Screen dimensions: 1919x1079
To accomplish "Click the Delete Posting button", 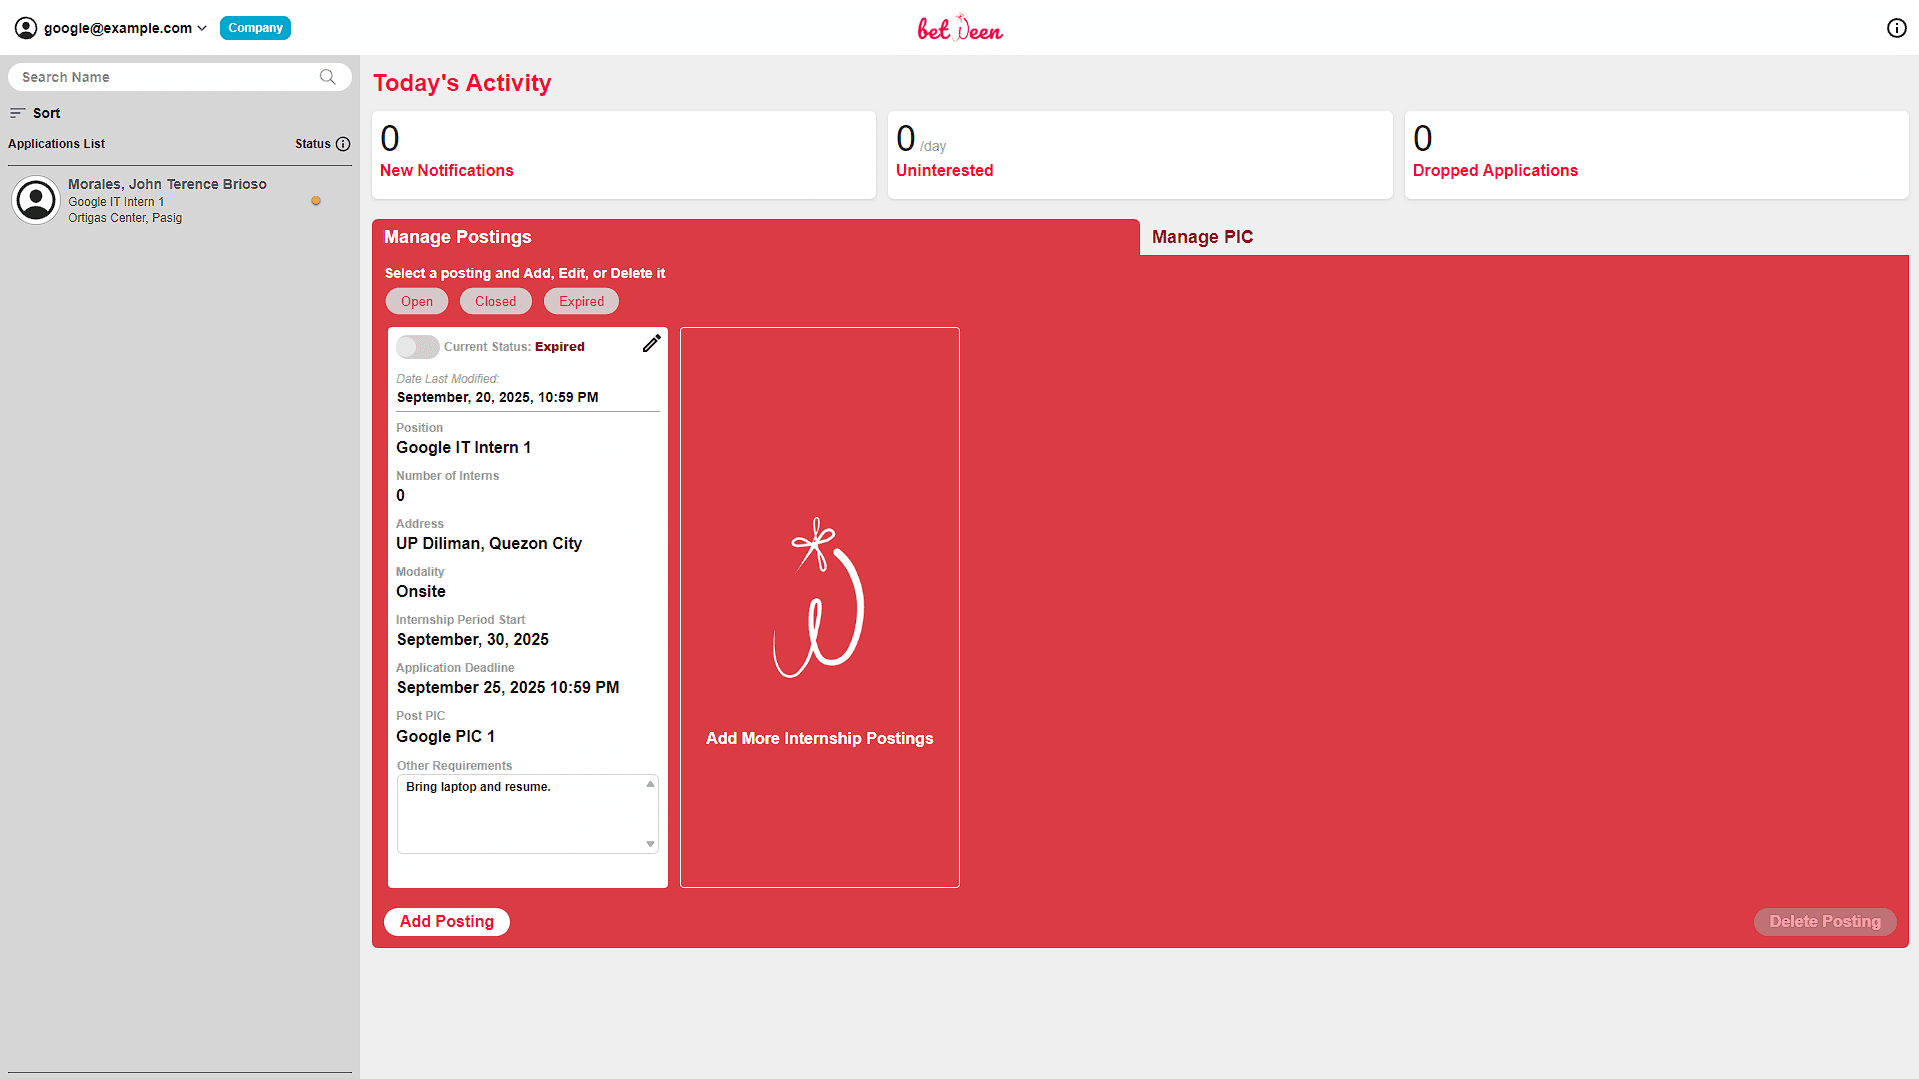I will (x=1824, y=921).
